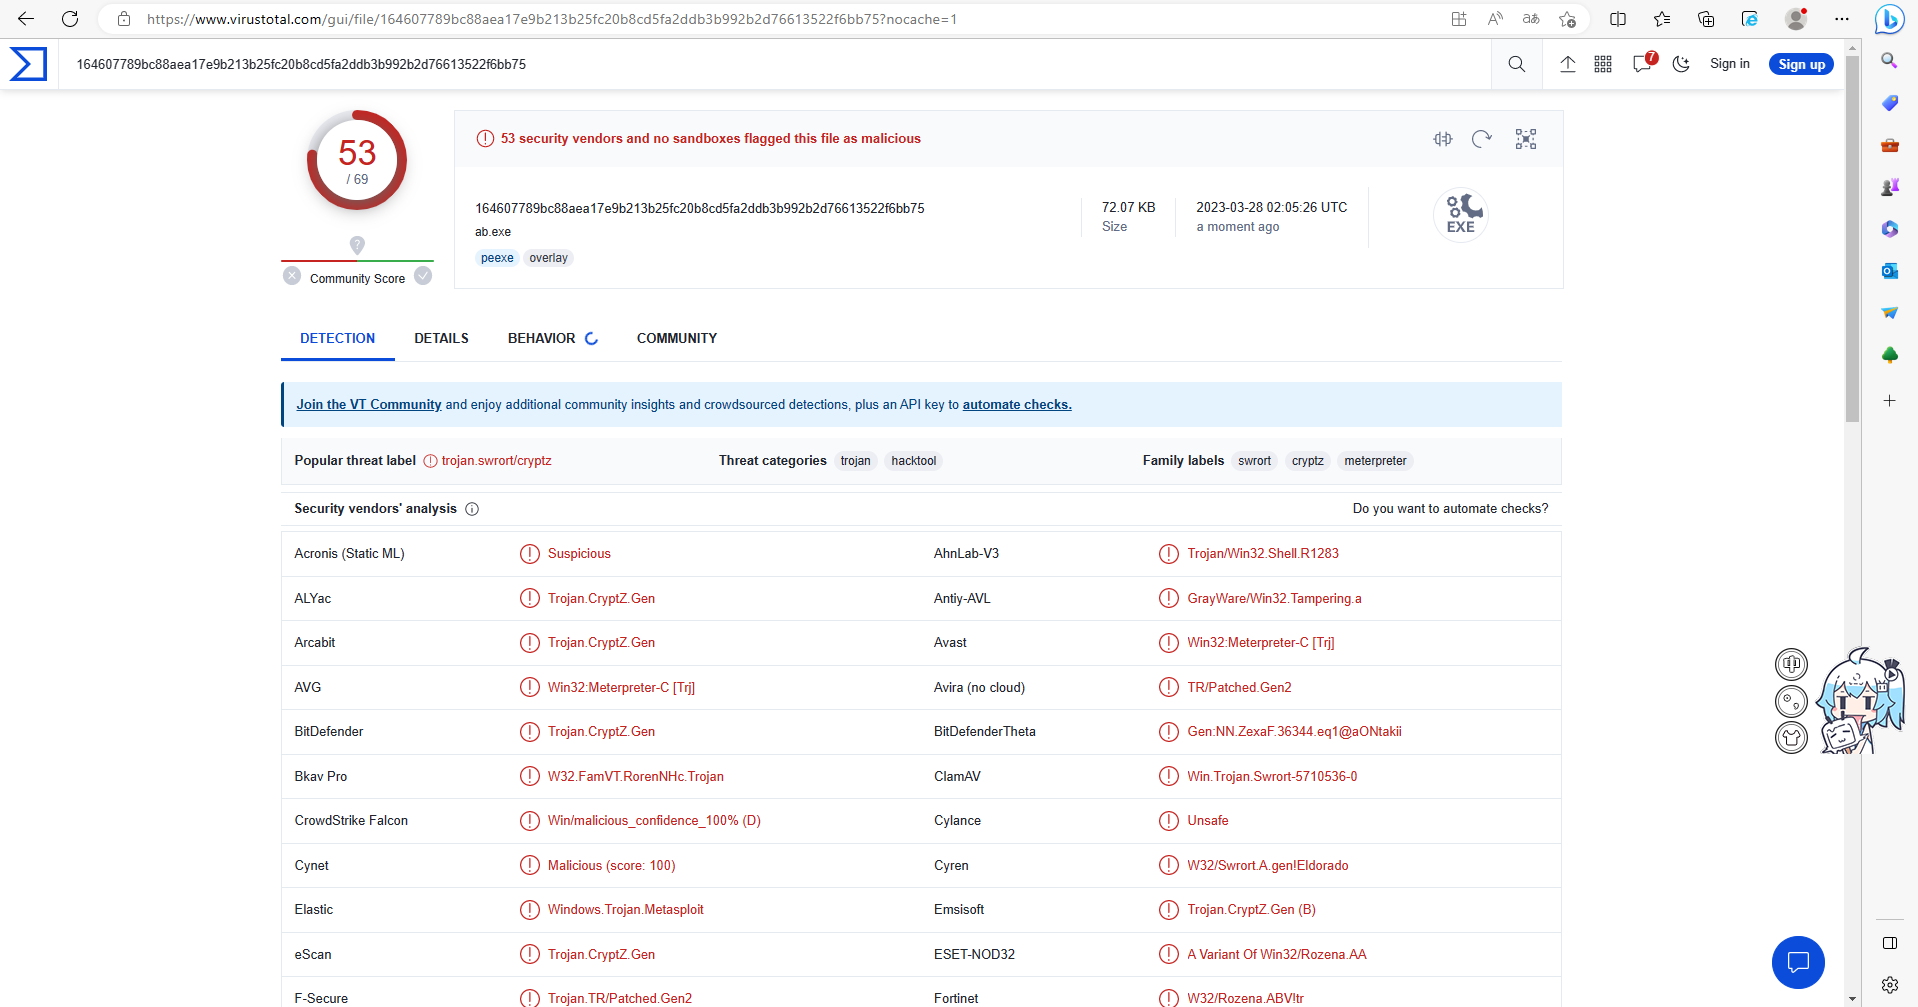This screenshot has width=1918, height=1007.
Task: Click the sidebar search magnifier icon
Action: 1889,61
